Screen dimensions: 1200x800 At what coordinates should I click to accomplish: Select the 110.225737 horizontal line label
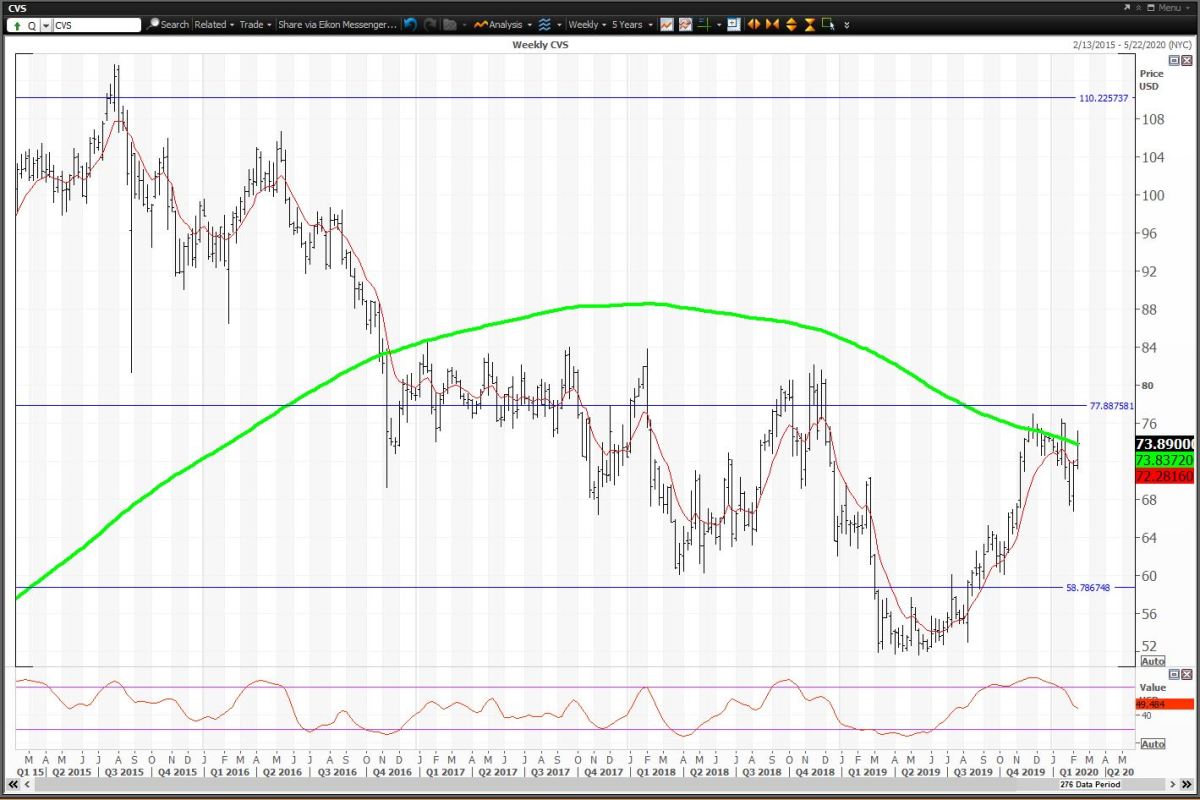pyautogui.click(x=1103, y=98)
